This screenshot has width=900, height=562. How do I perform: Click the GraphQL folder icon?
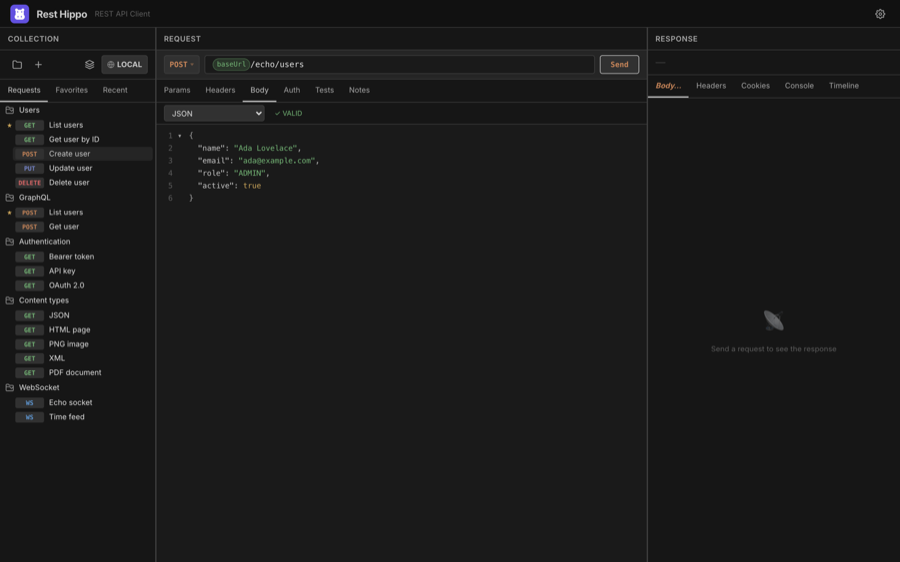coord(10,197)
